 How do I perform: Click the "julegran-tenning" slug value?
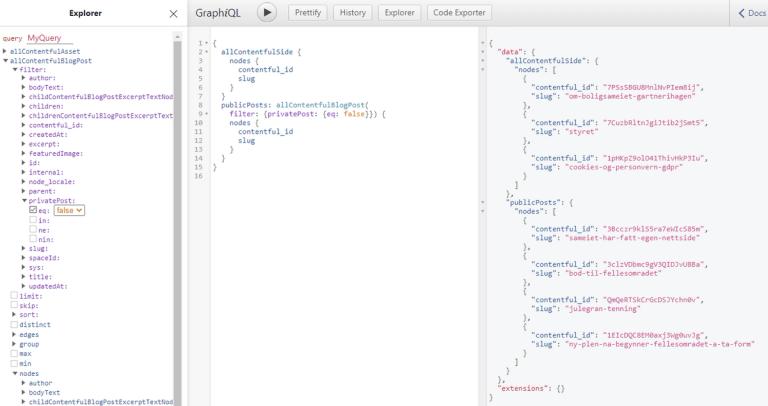pyautogui.click(x=603, y=309)
